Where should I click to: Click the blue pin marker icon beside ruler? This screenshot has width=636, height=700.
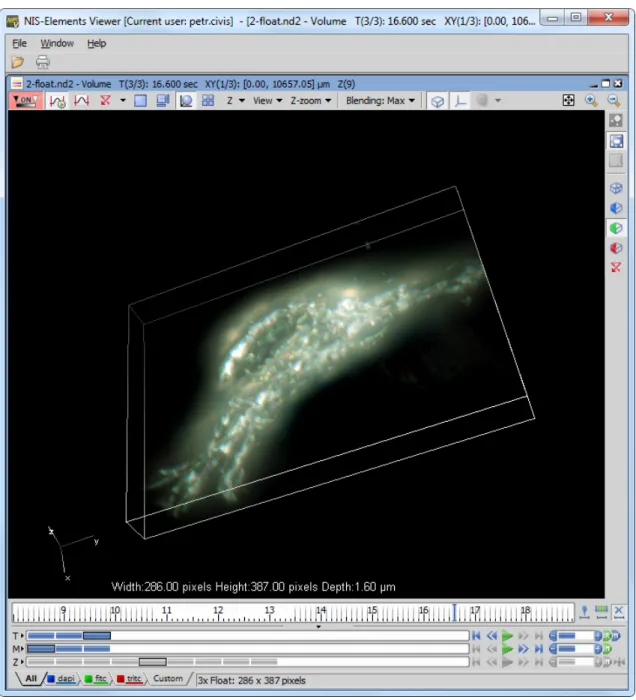click(584, 612)
